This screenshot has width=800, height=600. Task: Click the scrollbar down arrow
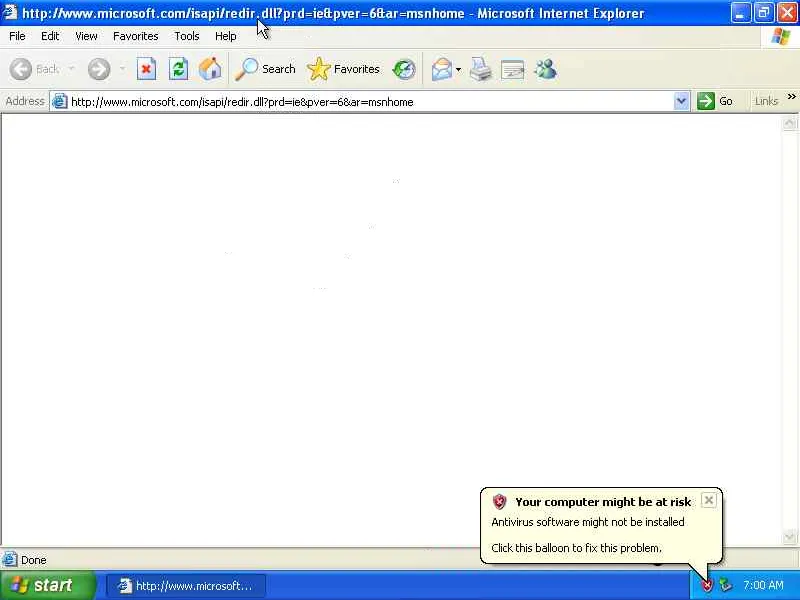(789, 537)
